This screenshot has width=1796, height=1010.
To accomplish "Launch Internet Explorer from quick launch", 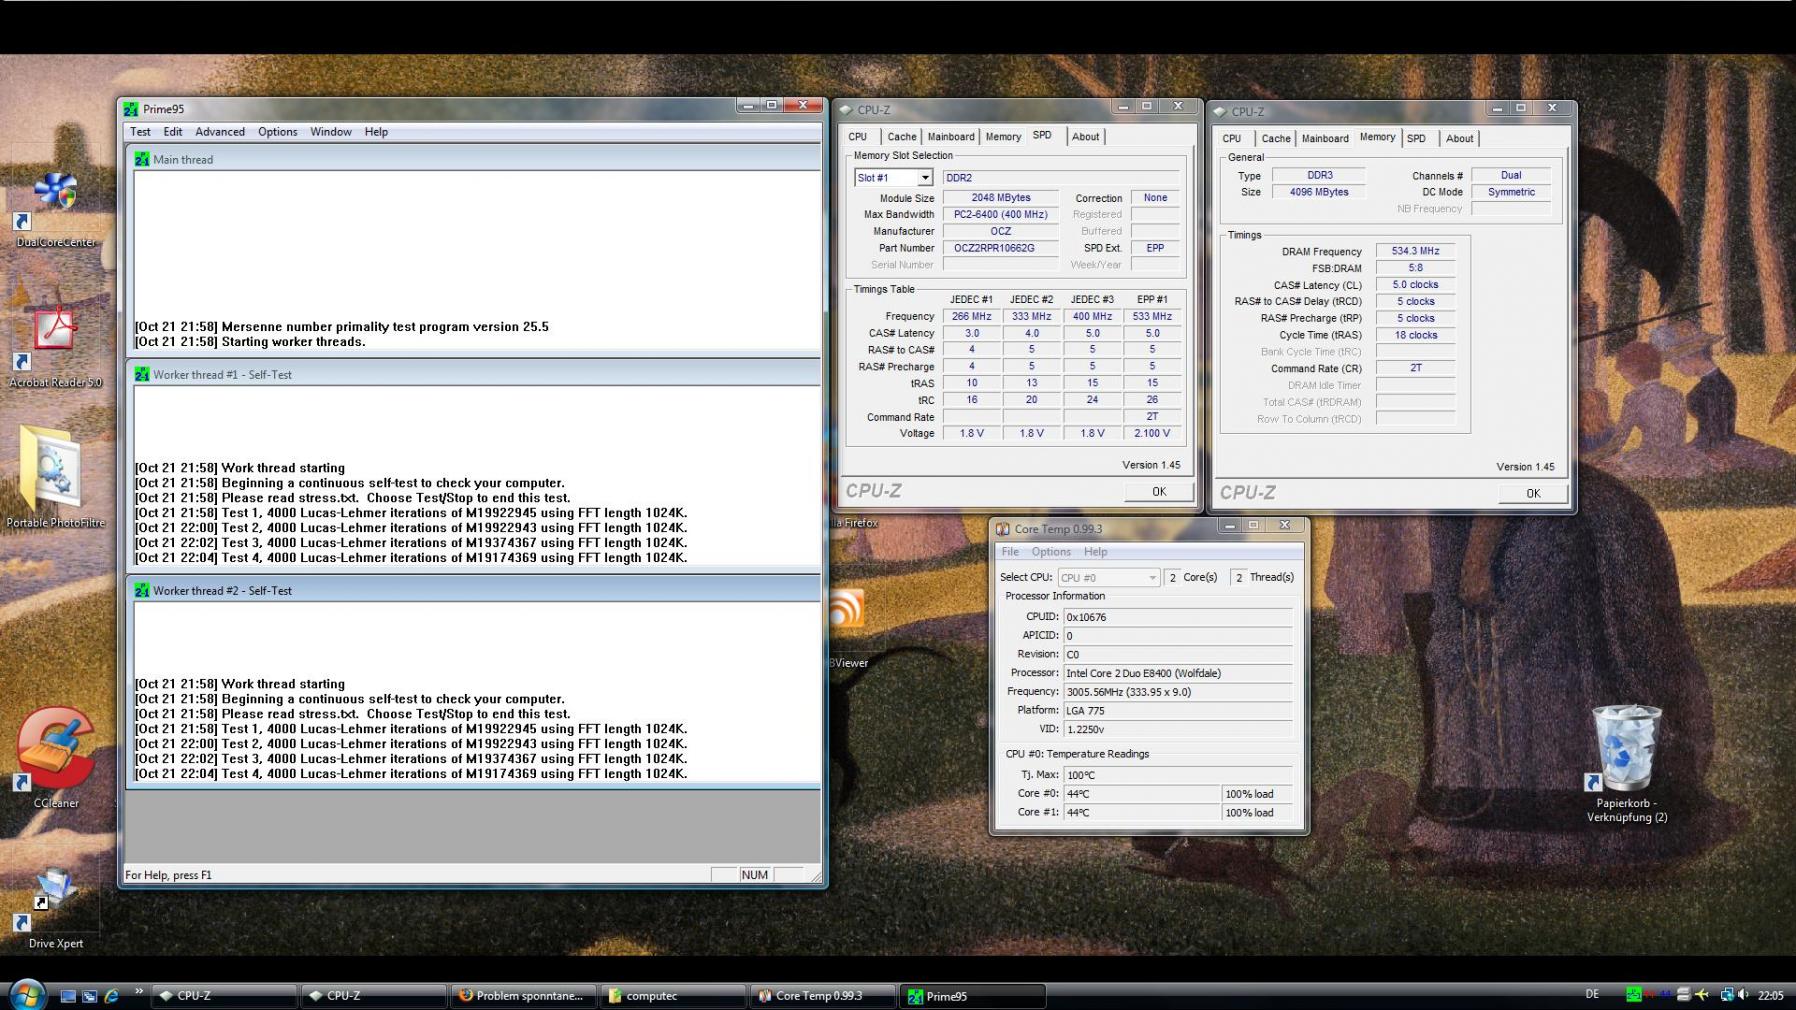I will (x=112, y=996).
